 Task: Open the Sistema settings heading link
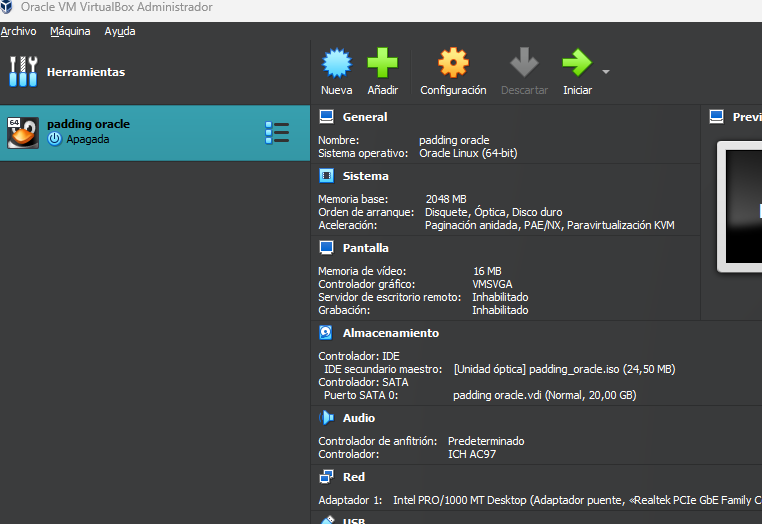click(x=365, y=176)
